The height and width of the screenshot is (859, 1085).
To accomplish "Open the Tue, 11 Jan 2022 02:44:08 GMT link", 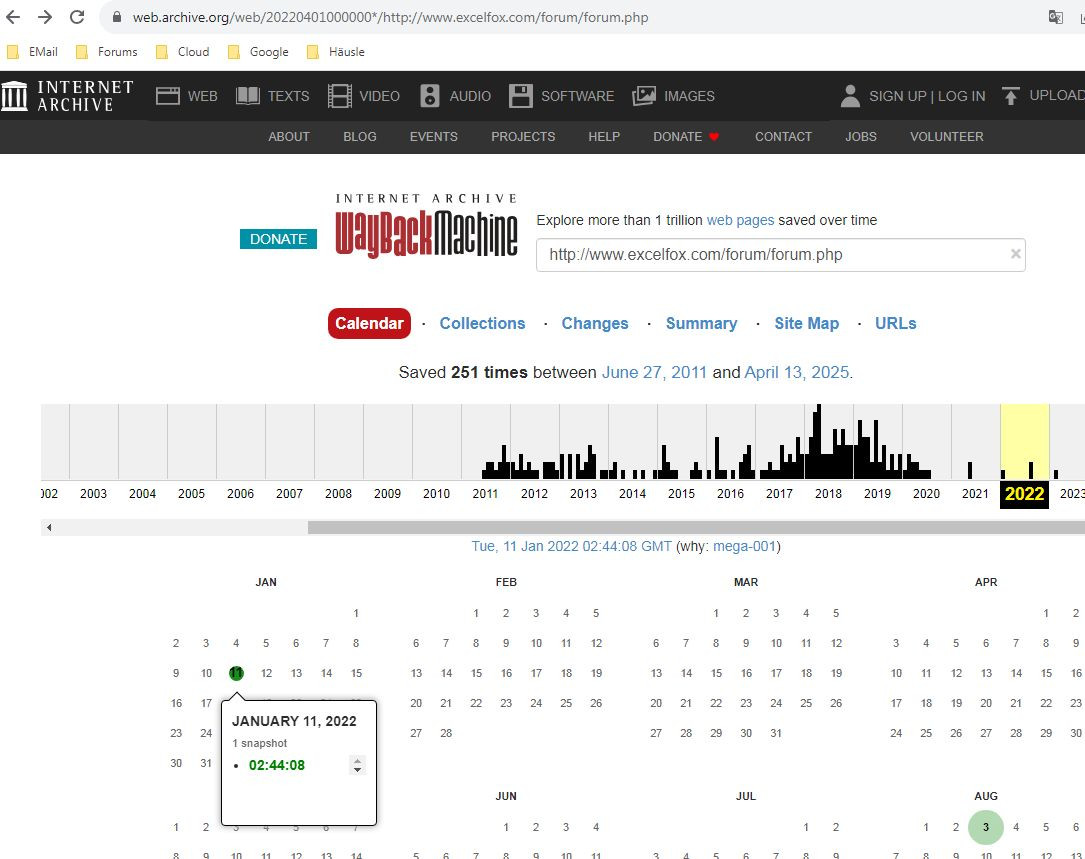I will [x=572, y=546].
